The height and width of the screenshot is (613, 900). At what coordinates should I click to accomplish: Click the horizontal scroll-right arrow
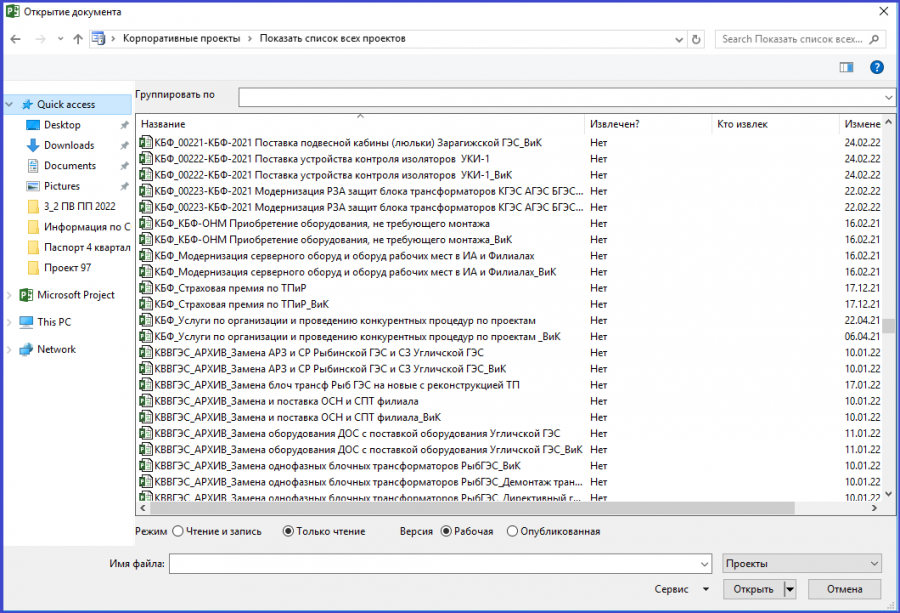pos(875,508)
